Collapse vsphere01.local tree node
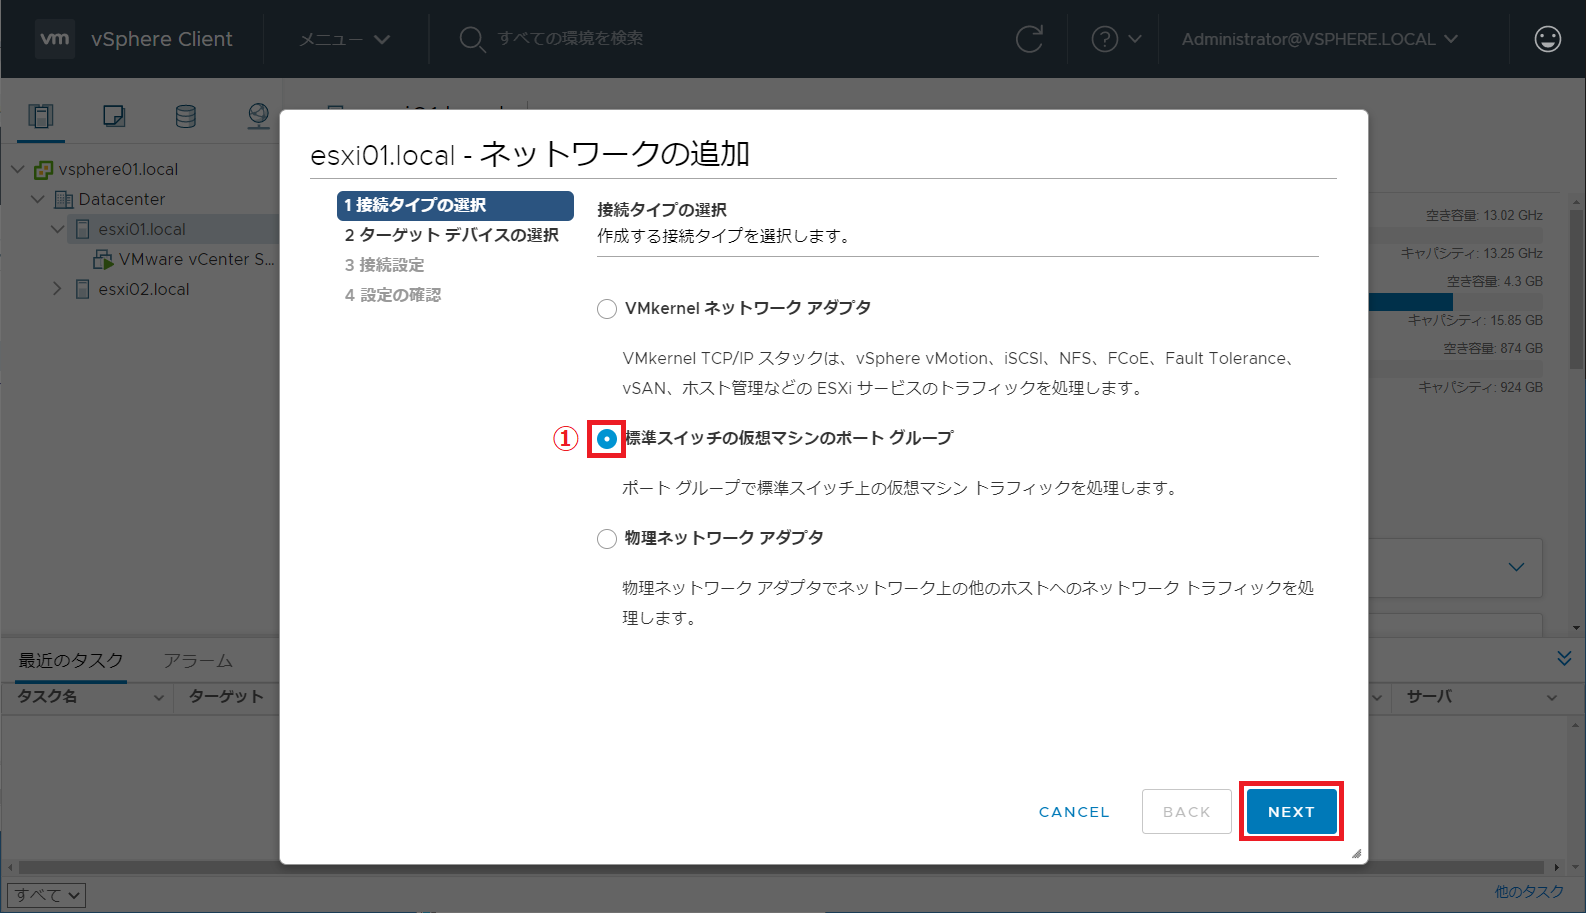The height and width of the screenshot is (913, 1586). 17,169
